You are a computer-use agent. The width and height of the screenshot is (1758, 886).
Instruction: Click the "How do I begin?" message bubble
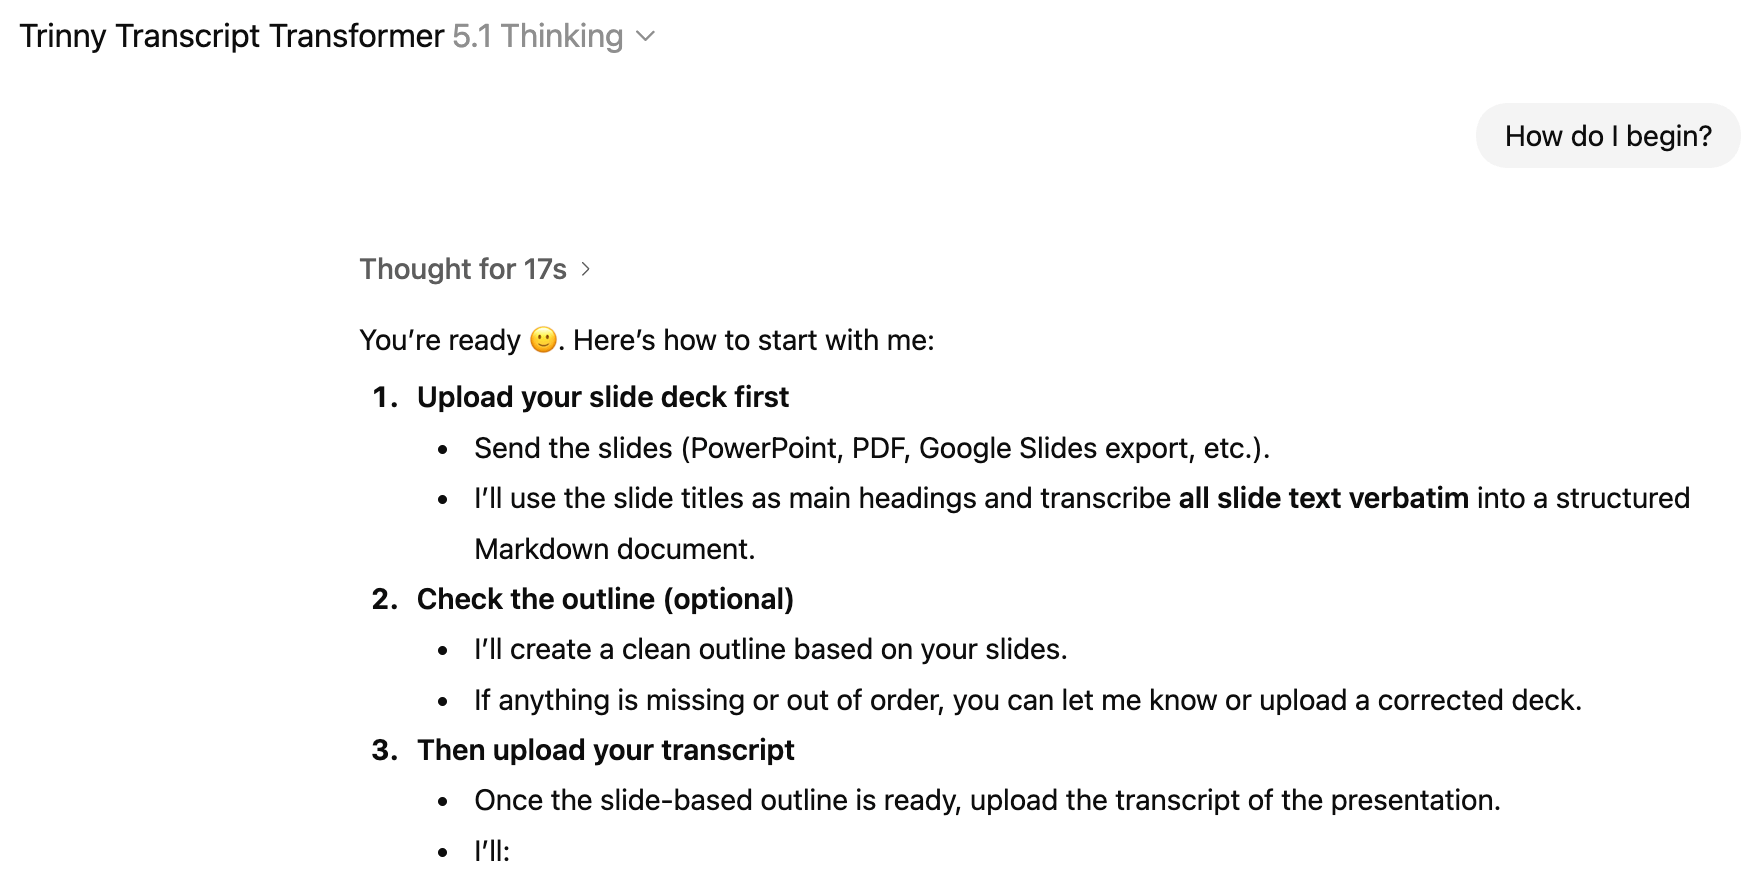pyautogui.click(x=1607, y=136)
